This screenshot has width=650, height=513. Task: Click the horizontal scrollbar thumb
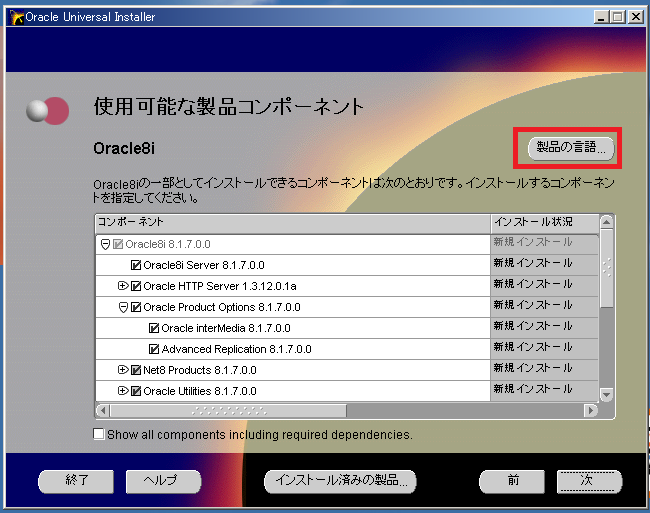point(228,410)
